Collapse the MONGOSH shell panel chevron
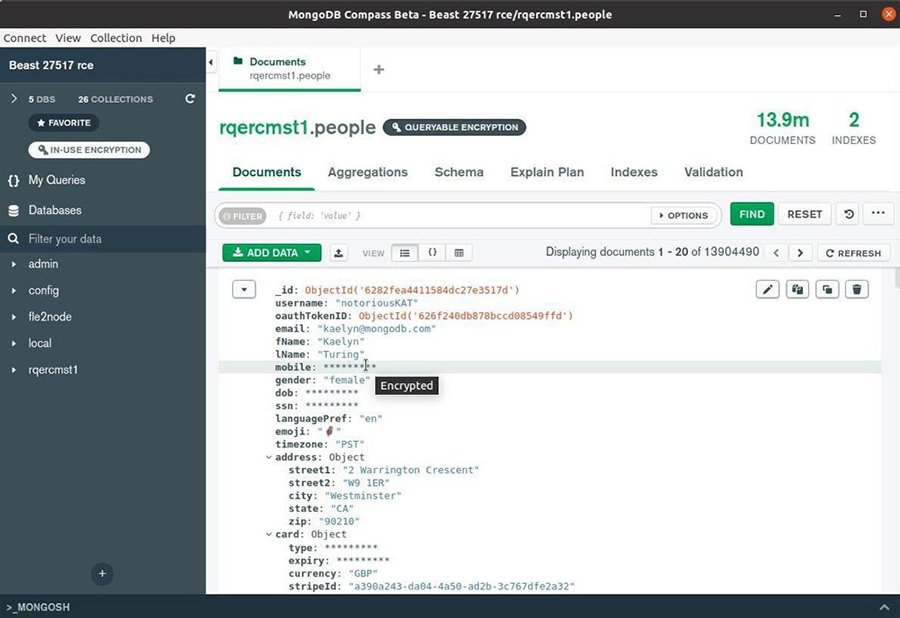The width and height of the screenshot is (900, 618). (x=884, y=606)
